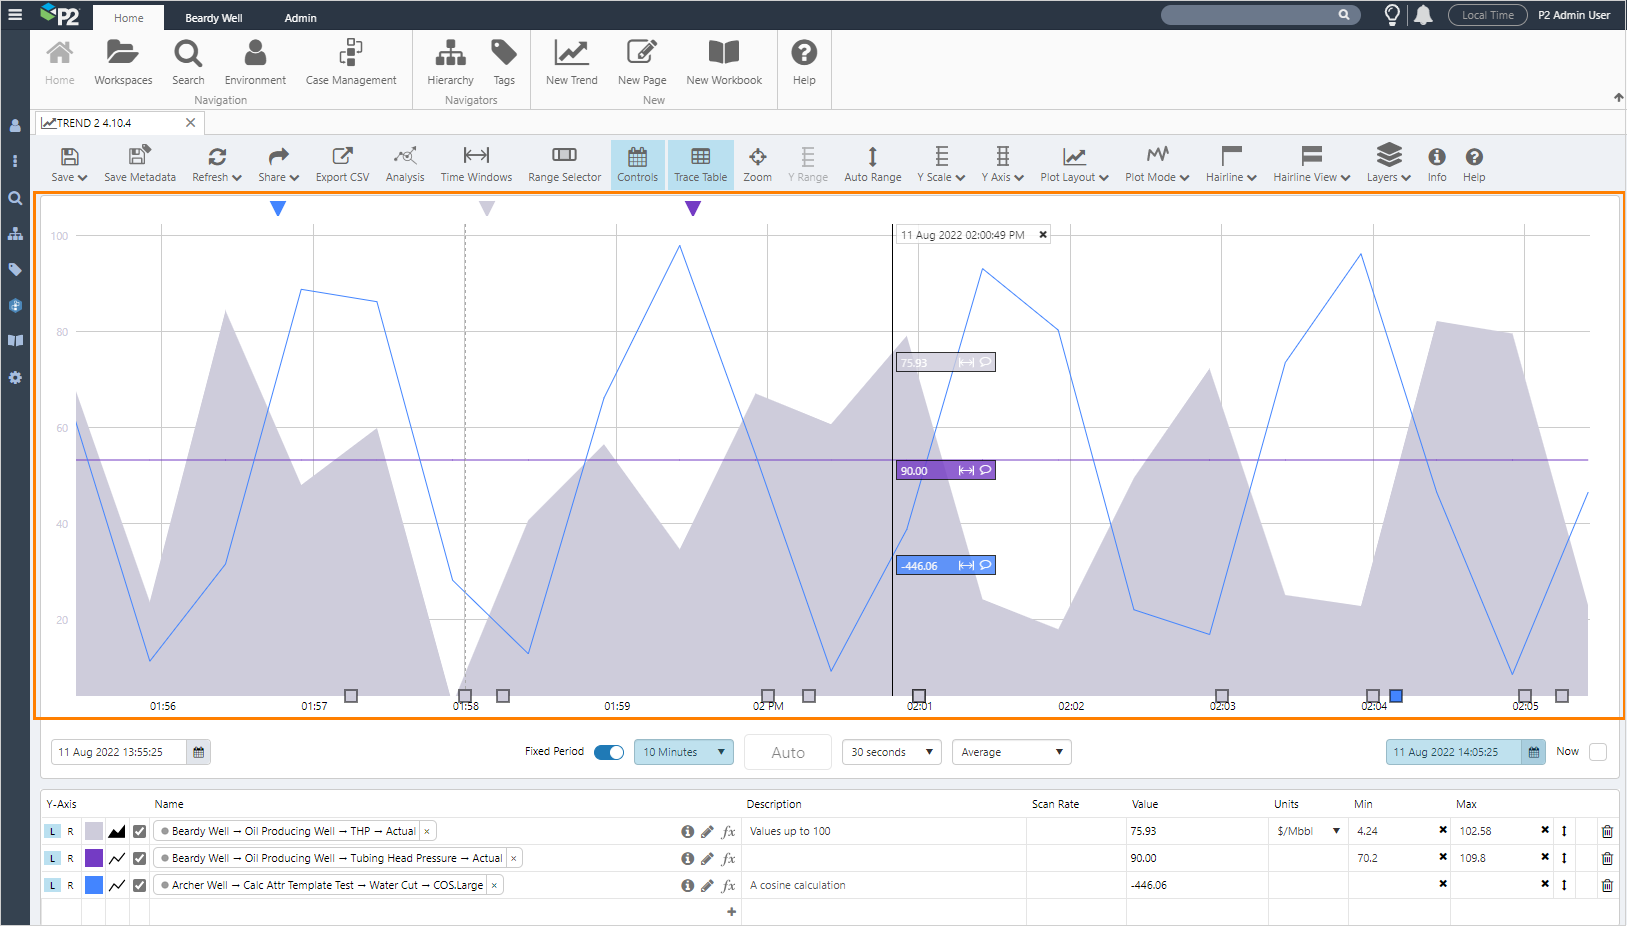Enable the Now checkbox
Screen dimensions: 1627x926
point(1598,752)
